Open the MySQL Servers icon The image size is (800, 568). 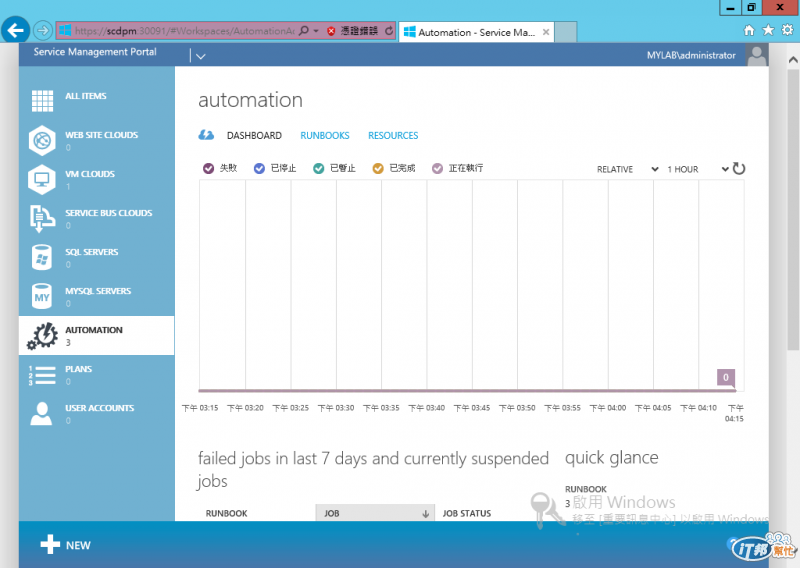pyautogui.click(x=42, y=297)
